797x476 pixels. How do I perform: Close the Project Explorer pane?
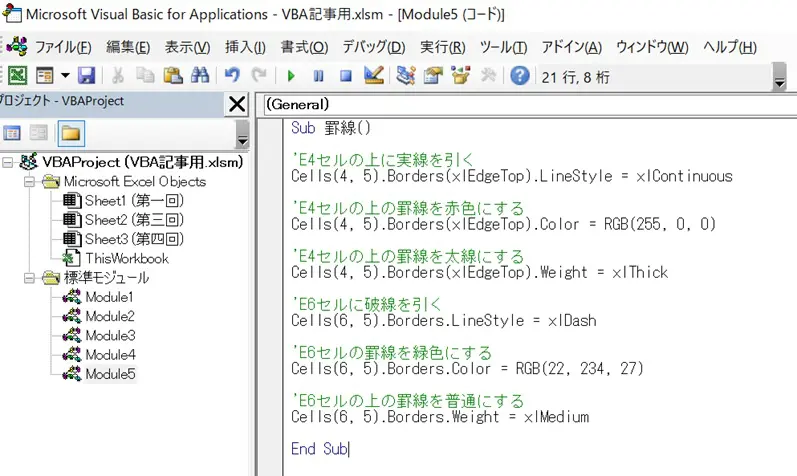[x=237, y=104]
